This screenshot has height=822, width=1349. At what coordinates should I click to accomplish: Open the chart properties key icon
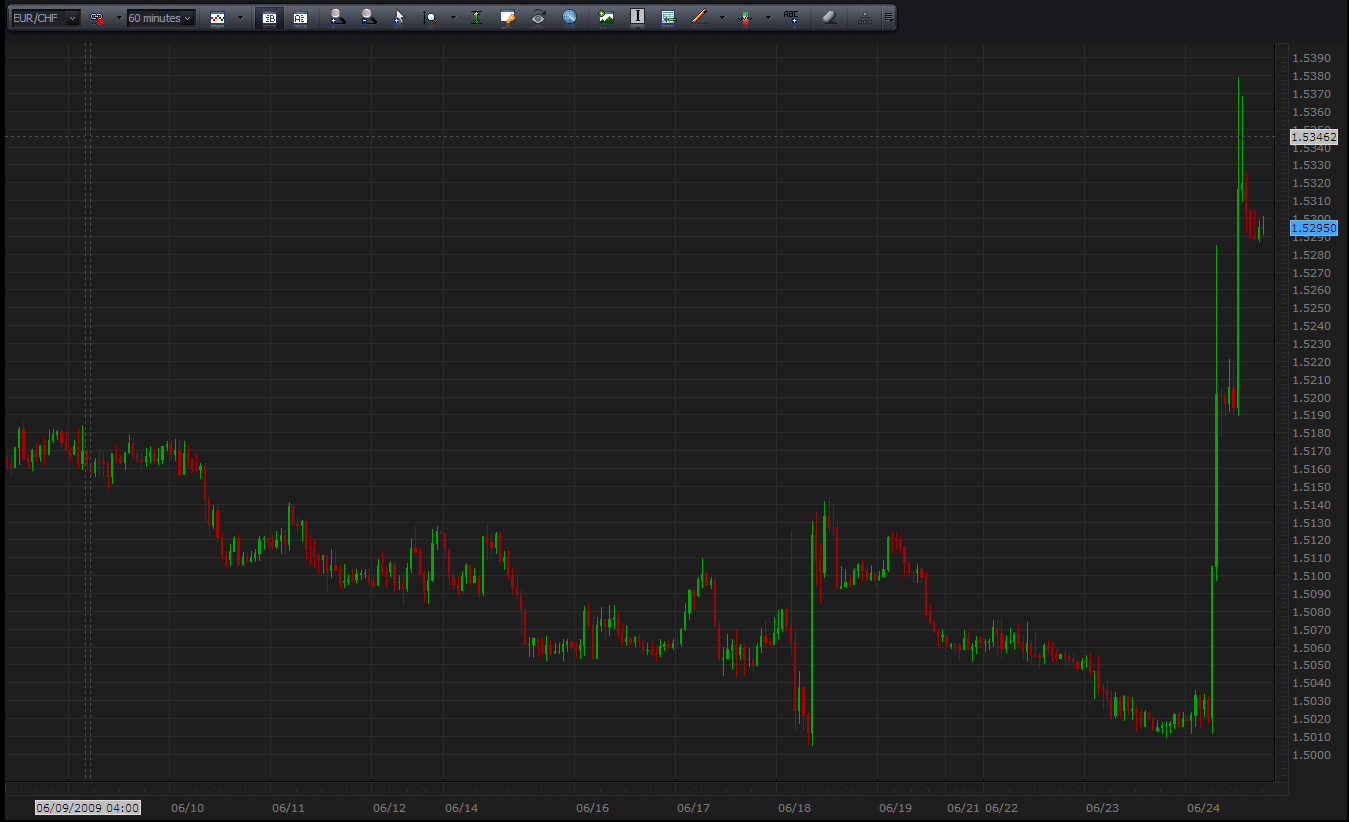click(507, 17)
